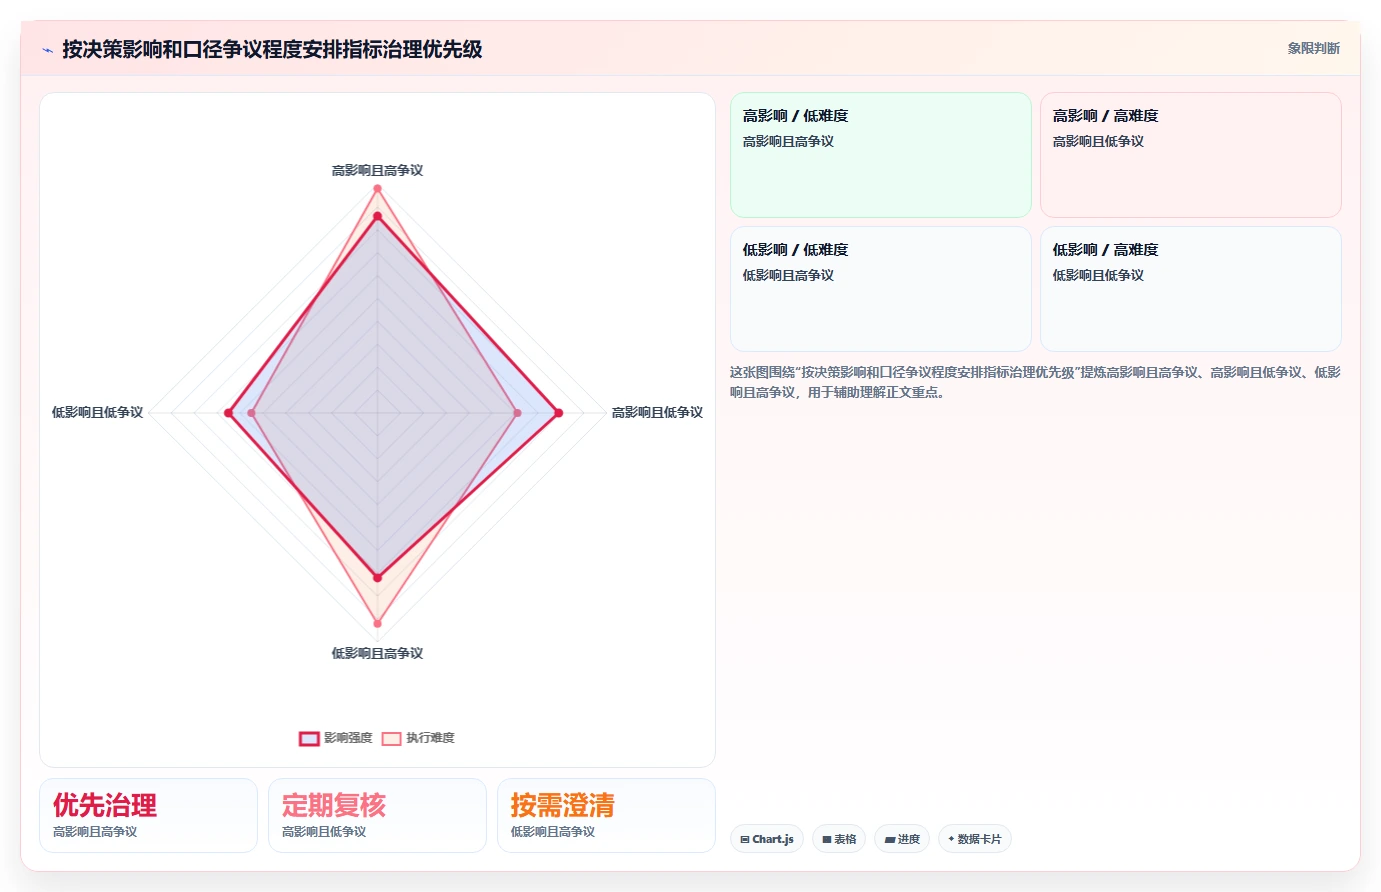Screen dimensions: 1381x892
Task: Click 影响强度 data point at 高影响且低争议
Action: click(558, 413)
